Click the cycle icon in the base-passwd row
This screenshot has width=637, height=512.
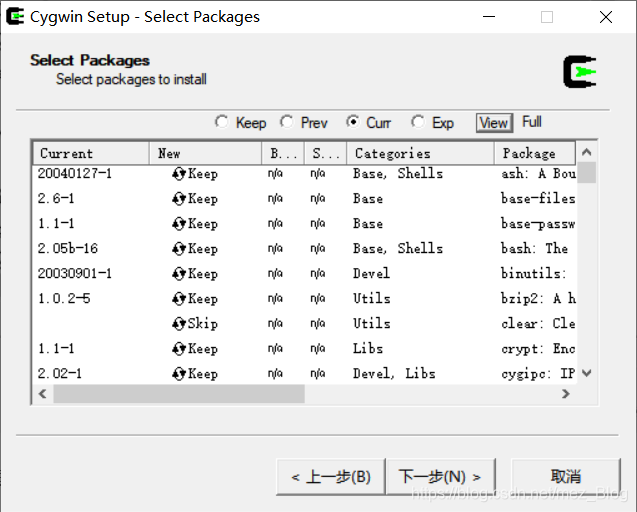tap(179, 224)
